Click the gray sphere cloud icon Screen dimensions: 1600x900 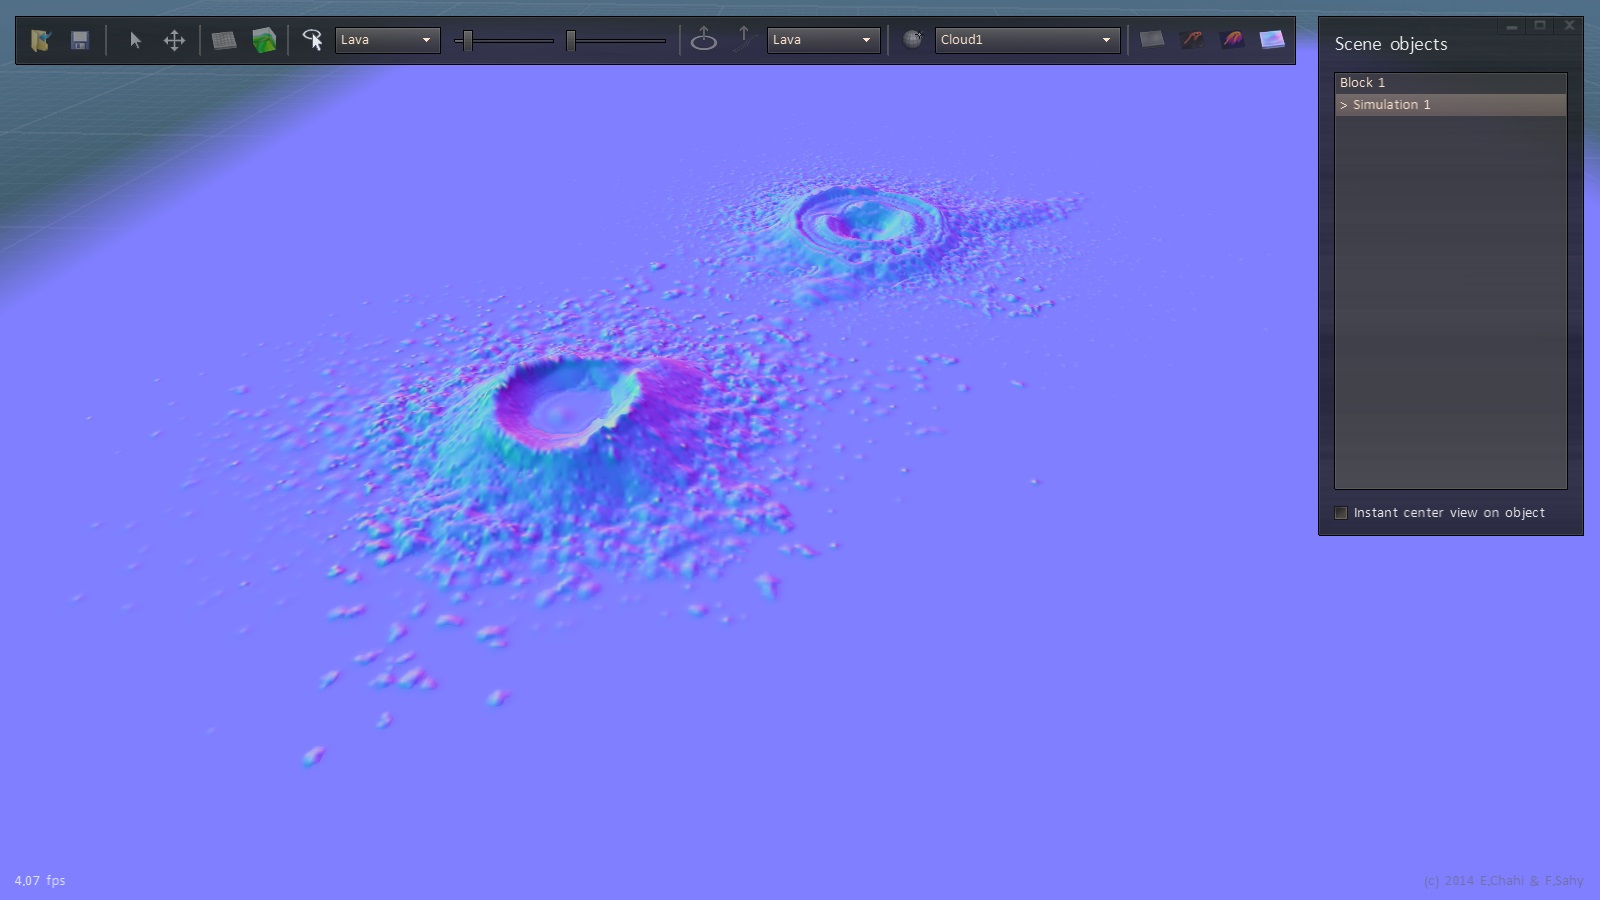(x=912, y=40)
